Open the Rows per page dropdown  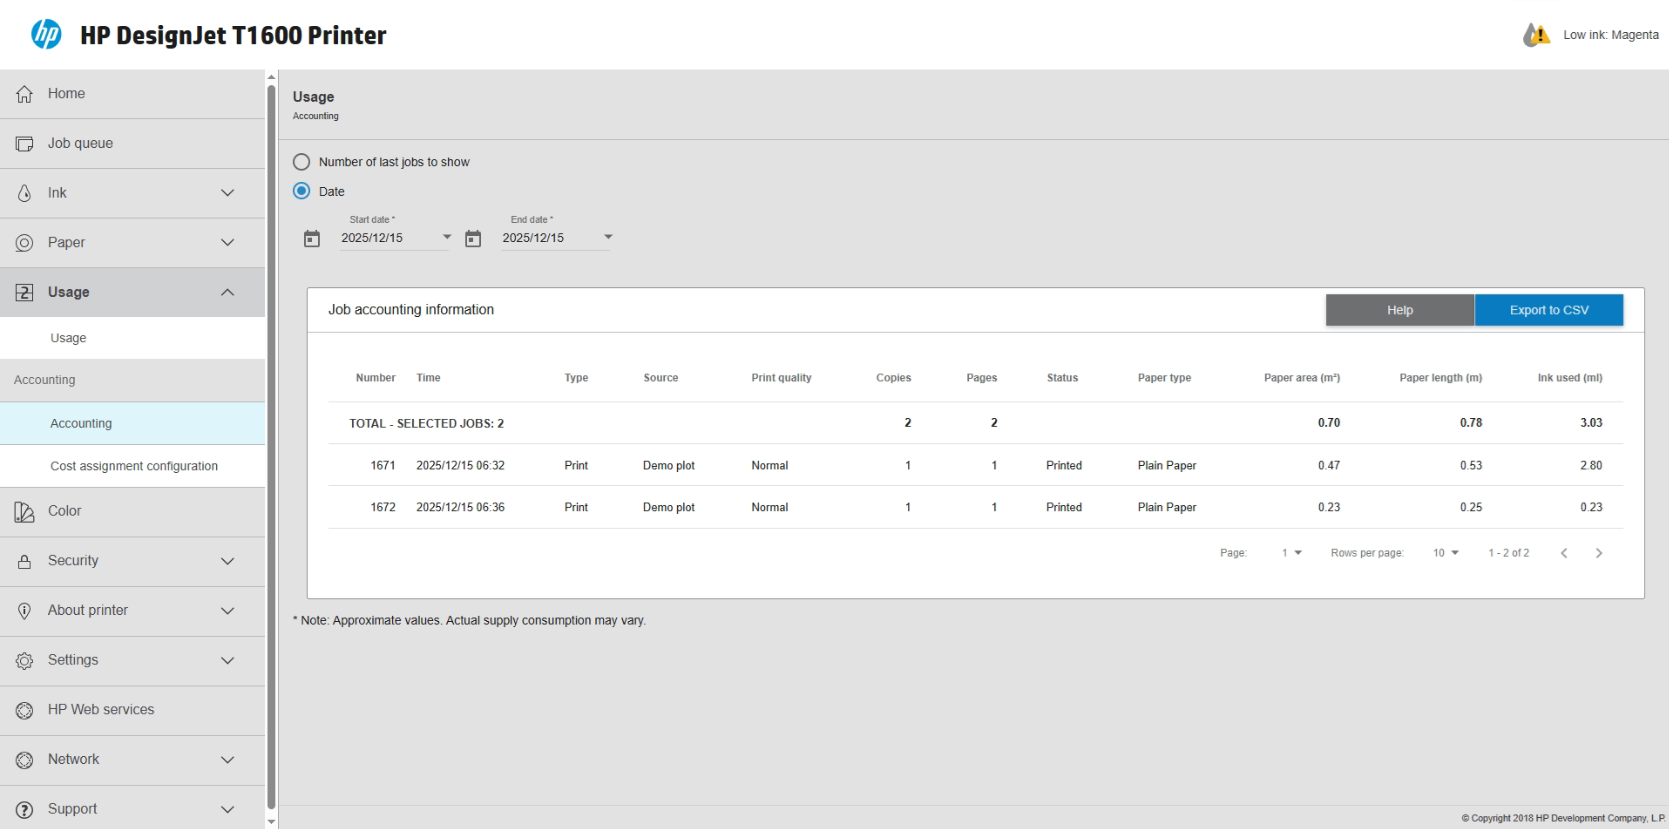tap(1446, 553)
